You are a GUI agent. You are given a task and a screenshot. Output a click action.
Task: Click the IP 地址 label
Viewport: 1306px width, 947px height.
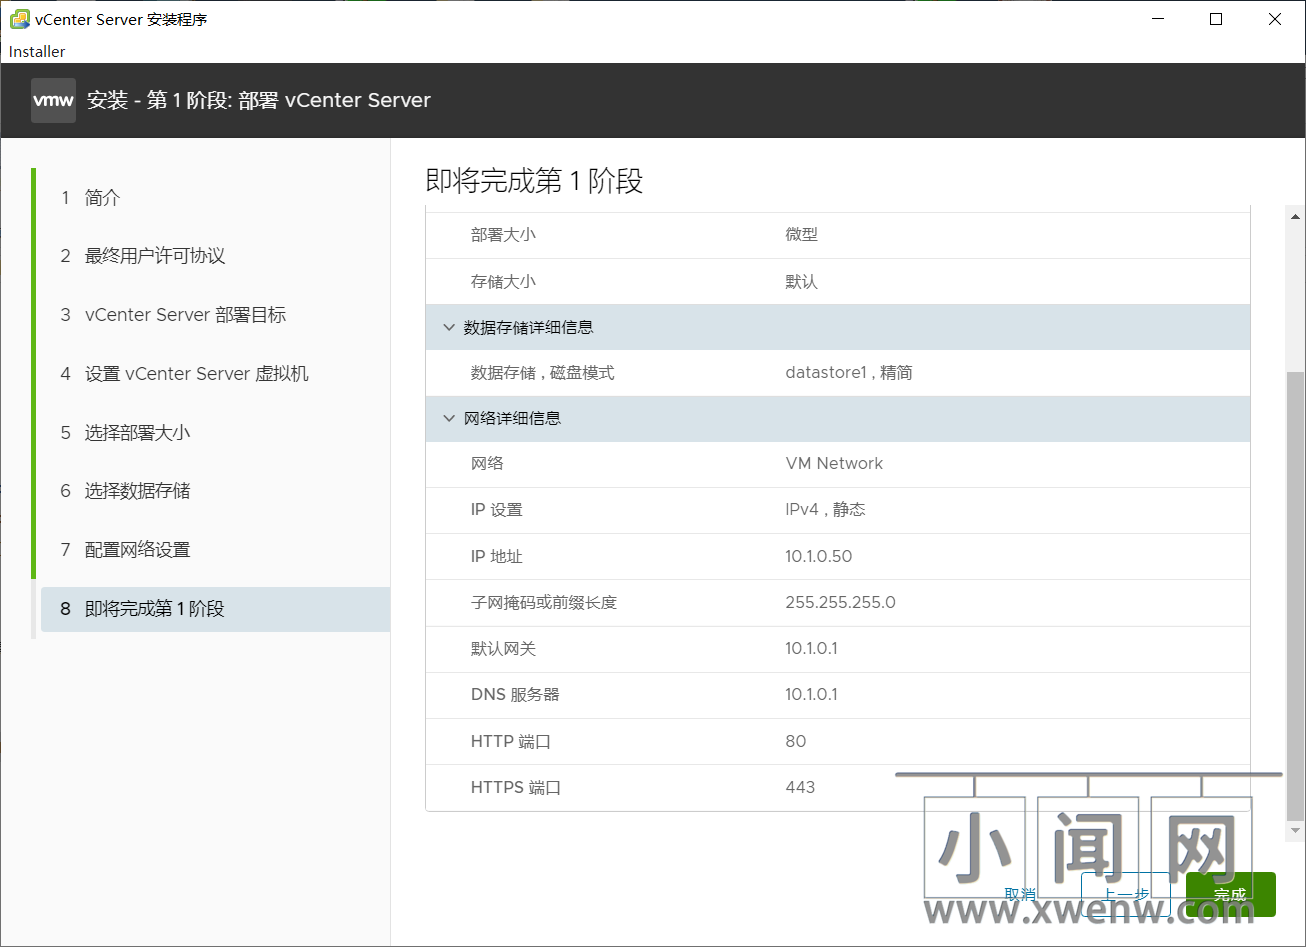click(x=497, y=556)
